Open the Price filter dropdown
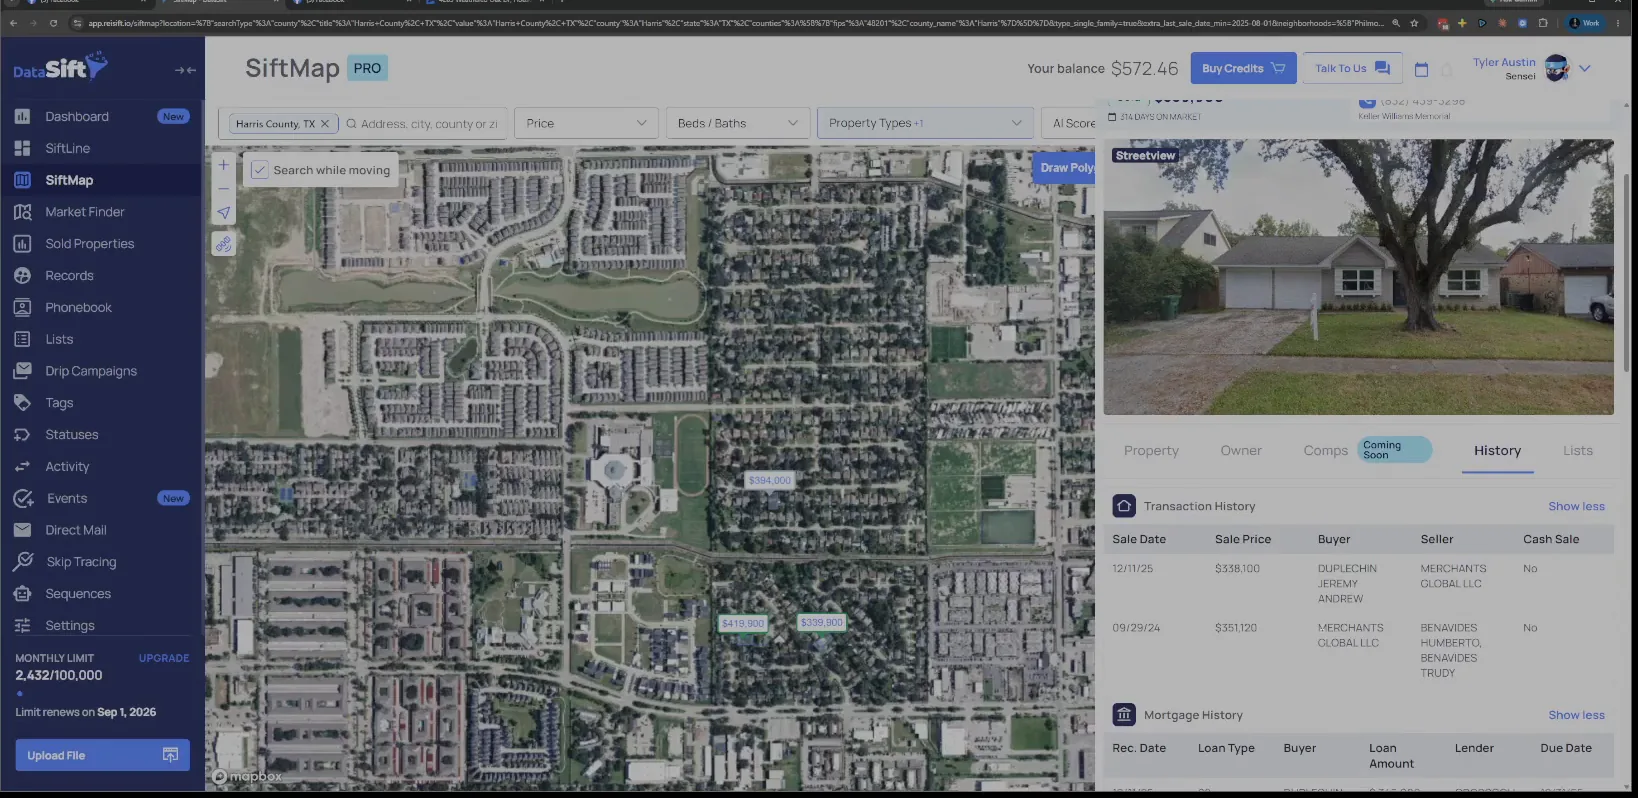The image size is (1638, 798). pos(586,123)
